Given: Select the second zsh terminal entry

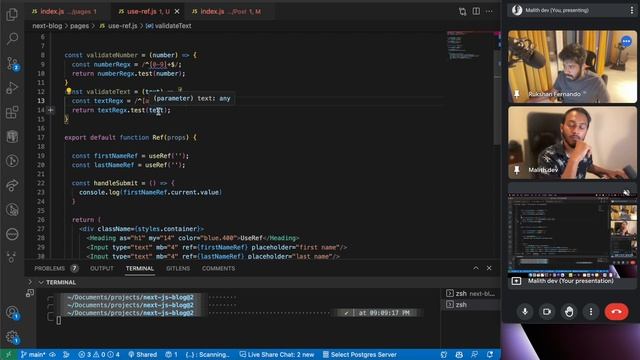Looking at the screenshot, I should click(x=471, y=304).
